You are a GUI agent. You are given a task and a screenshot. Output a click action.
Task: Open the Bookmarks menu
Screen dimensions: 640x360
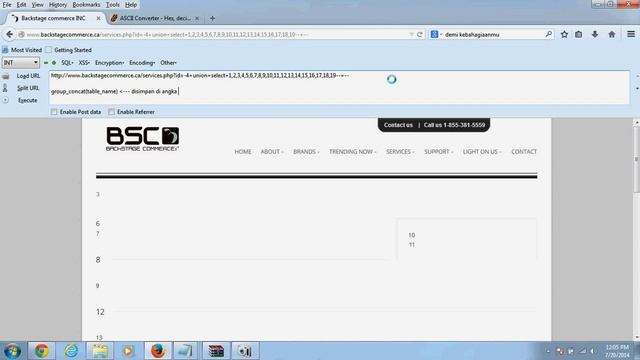pyautogui.click(x=86, y=5)
